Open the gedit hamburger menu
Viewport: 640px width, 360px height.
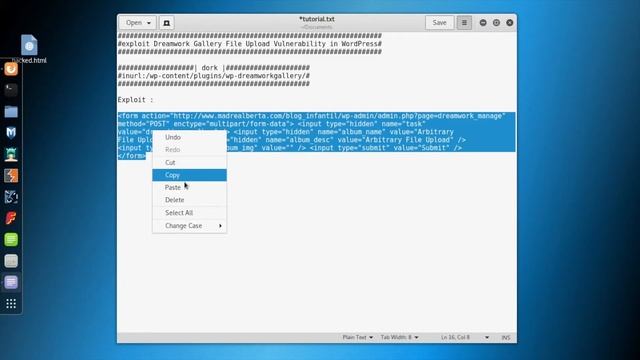[x=464, y=23]
